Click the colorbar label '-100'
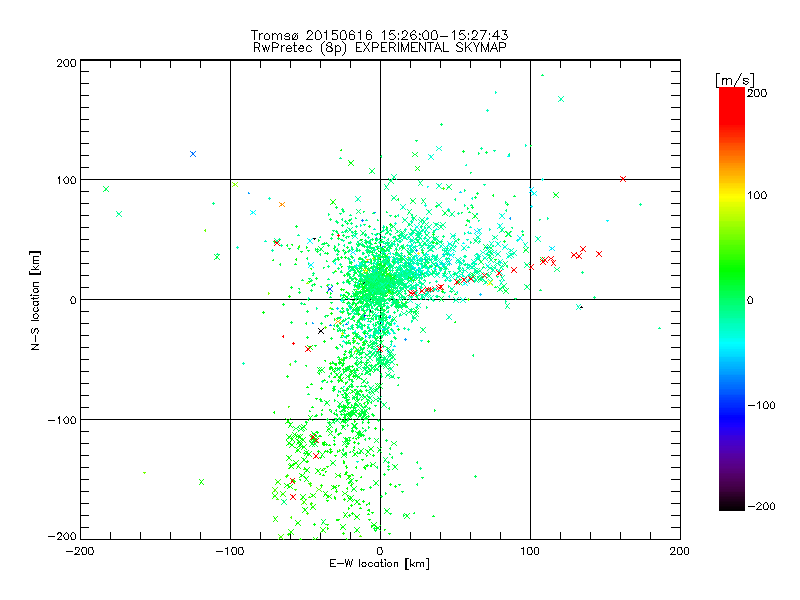800x600 pixels. click(x=761, y=405)
